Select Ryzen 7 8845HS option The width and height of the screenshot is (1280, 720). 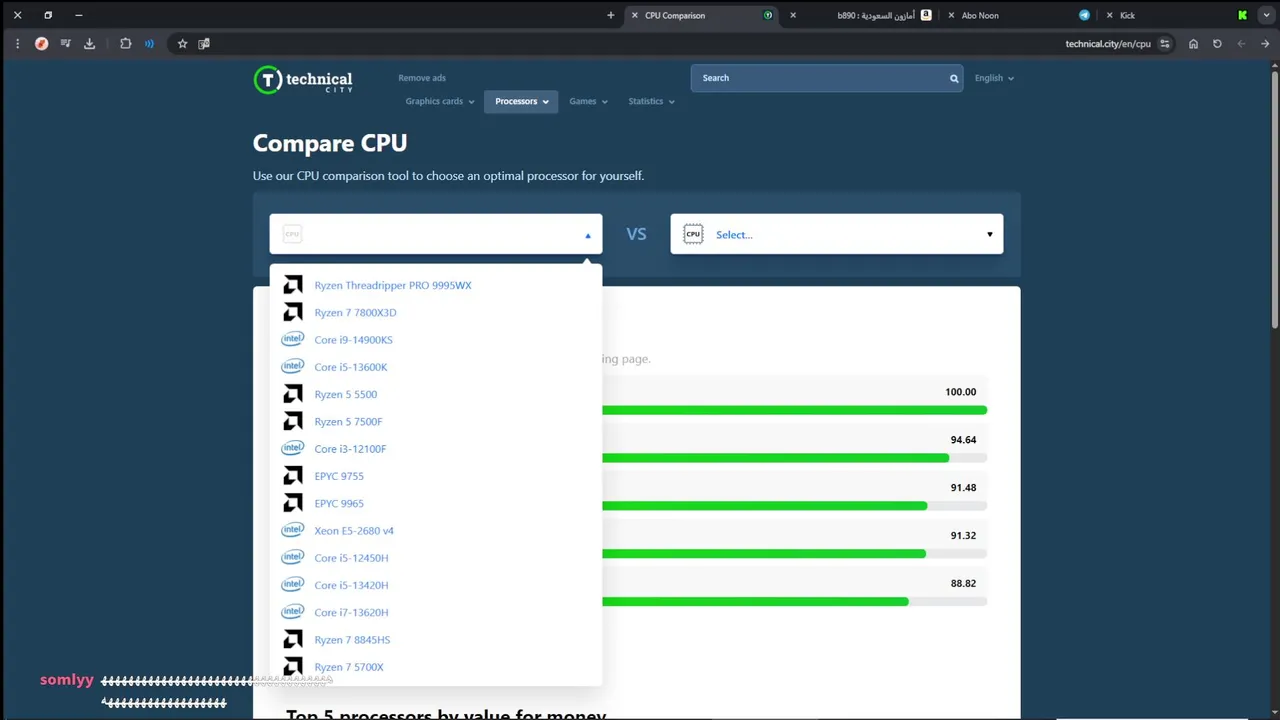click(x=436, y=640)
